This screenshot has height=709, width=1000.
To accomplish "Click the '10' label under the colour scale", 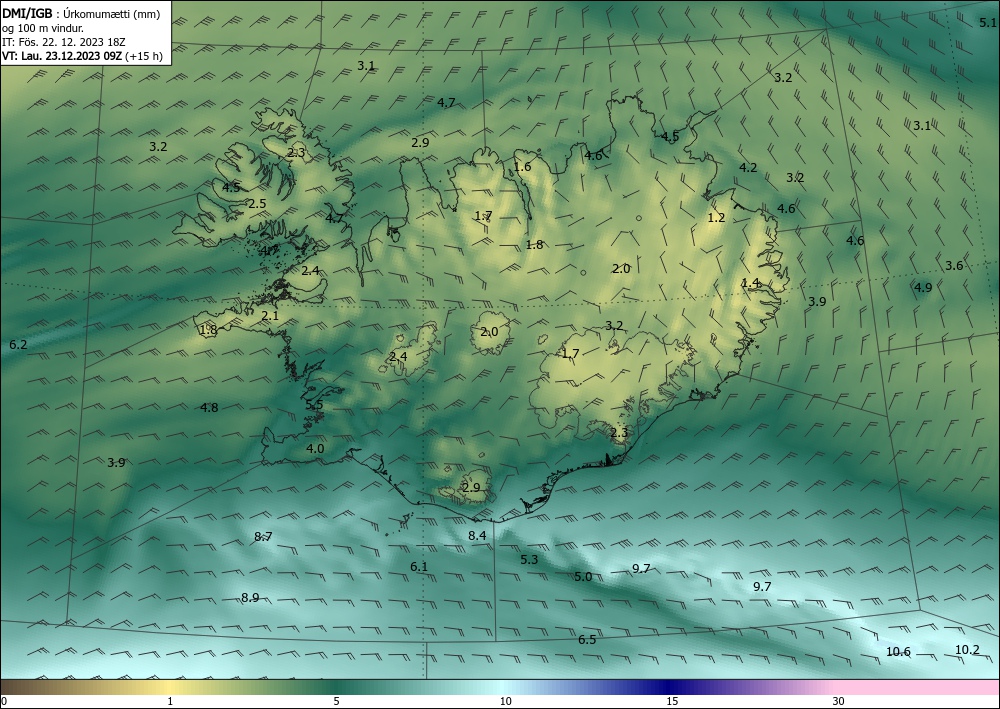I will click(x=506, y=702).
